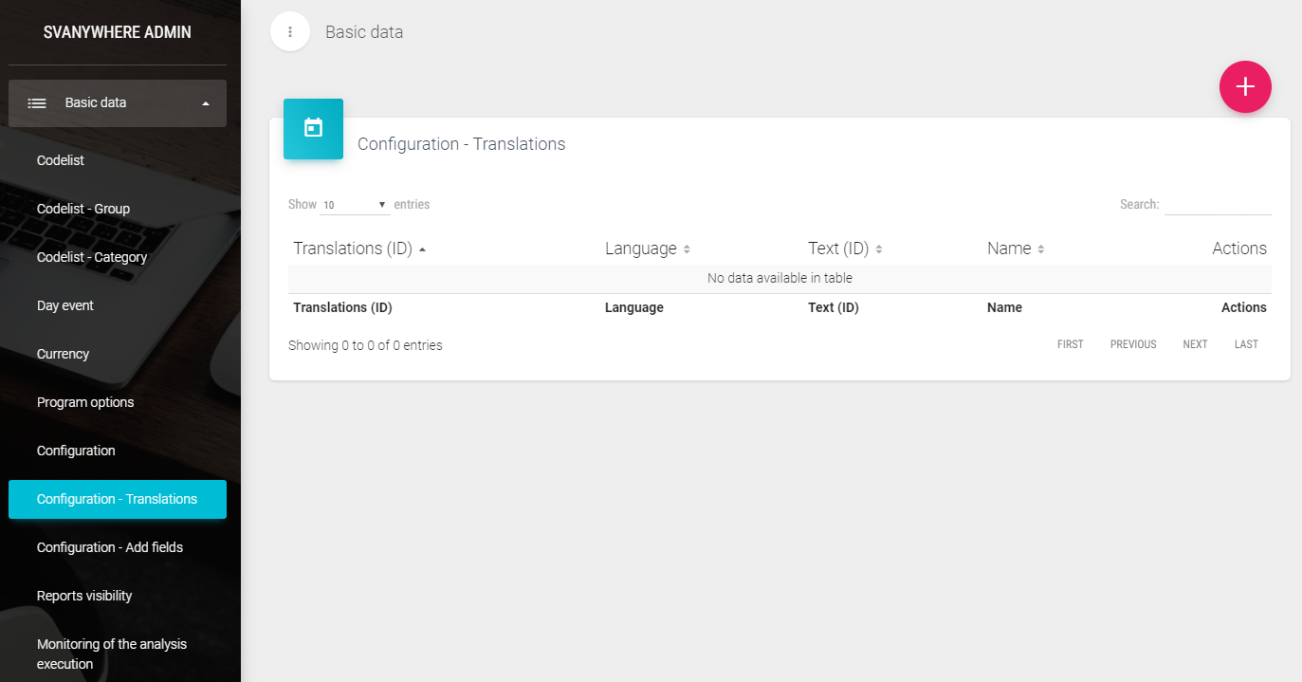Click the NEXT pagination button
This screenshot has width=1302, height=682.
click(1195, 344)
